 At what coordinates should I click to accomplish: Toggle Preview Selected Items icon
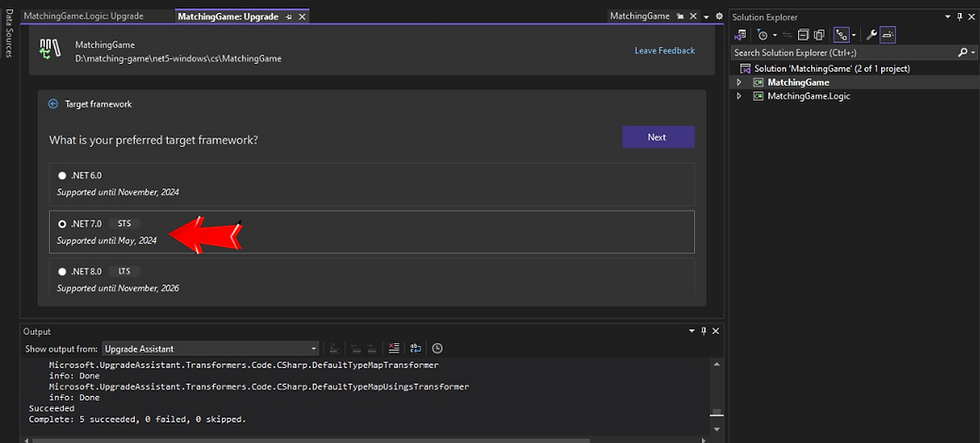tap(888, 35)
